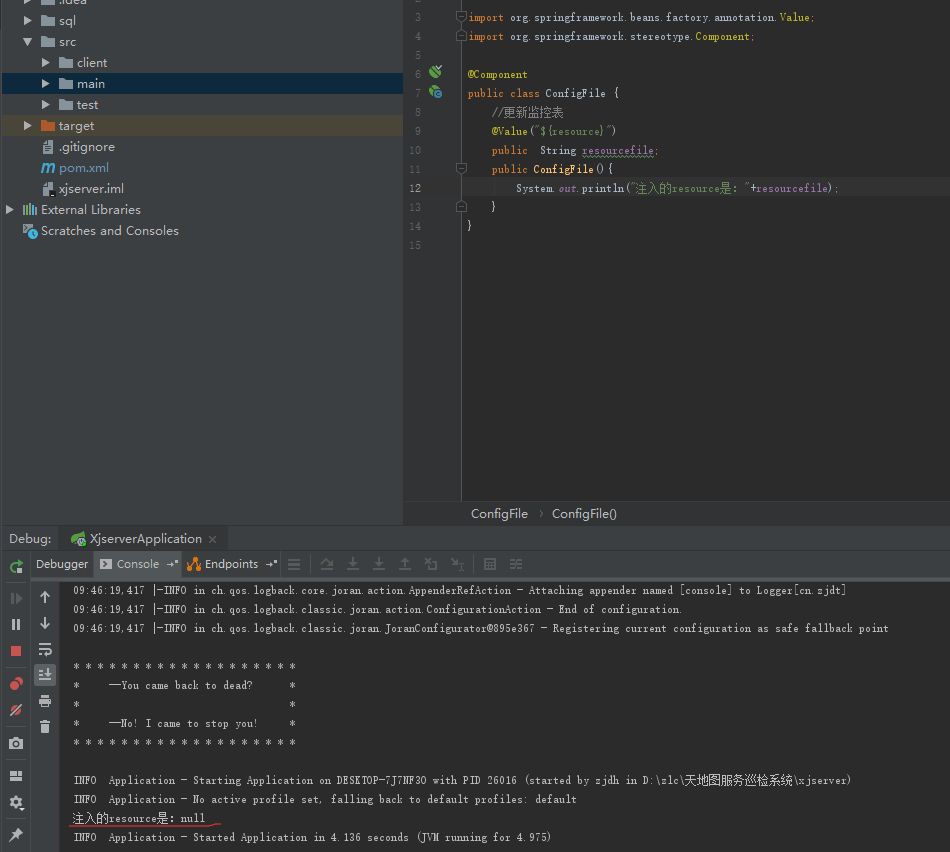The height and width of the screenshot is (852, 950).
Task: Open pom.xml file
Action: [84, 168]
